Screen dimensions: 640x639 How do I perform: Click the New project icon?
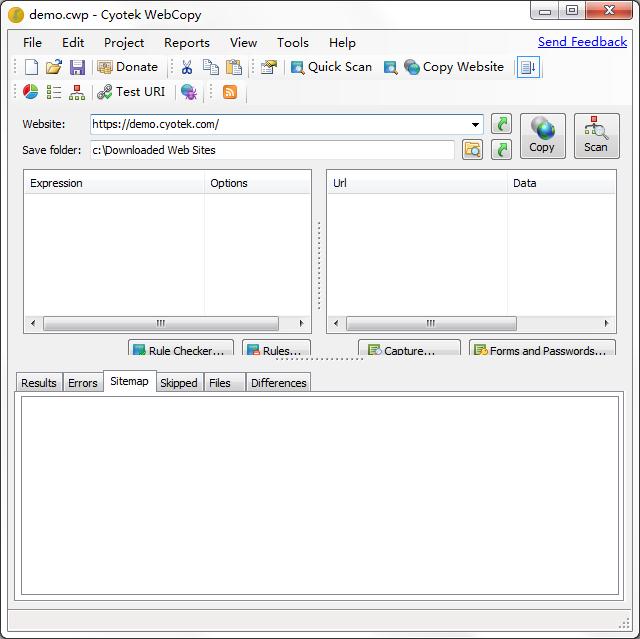[31, 67]
